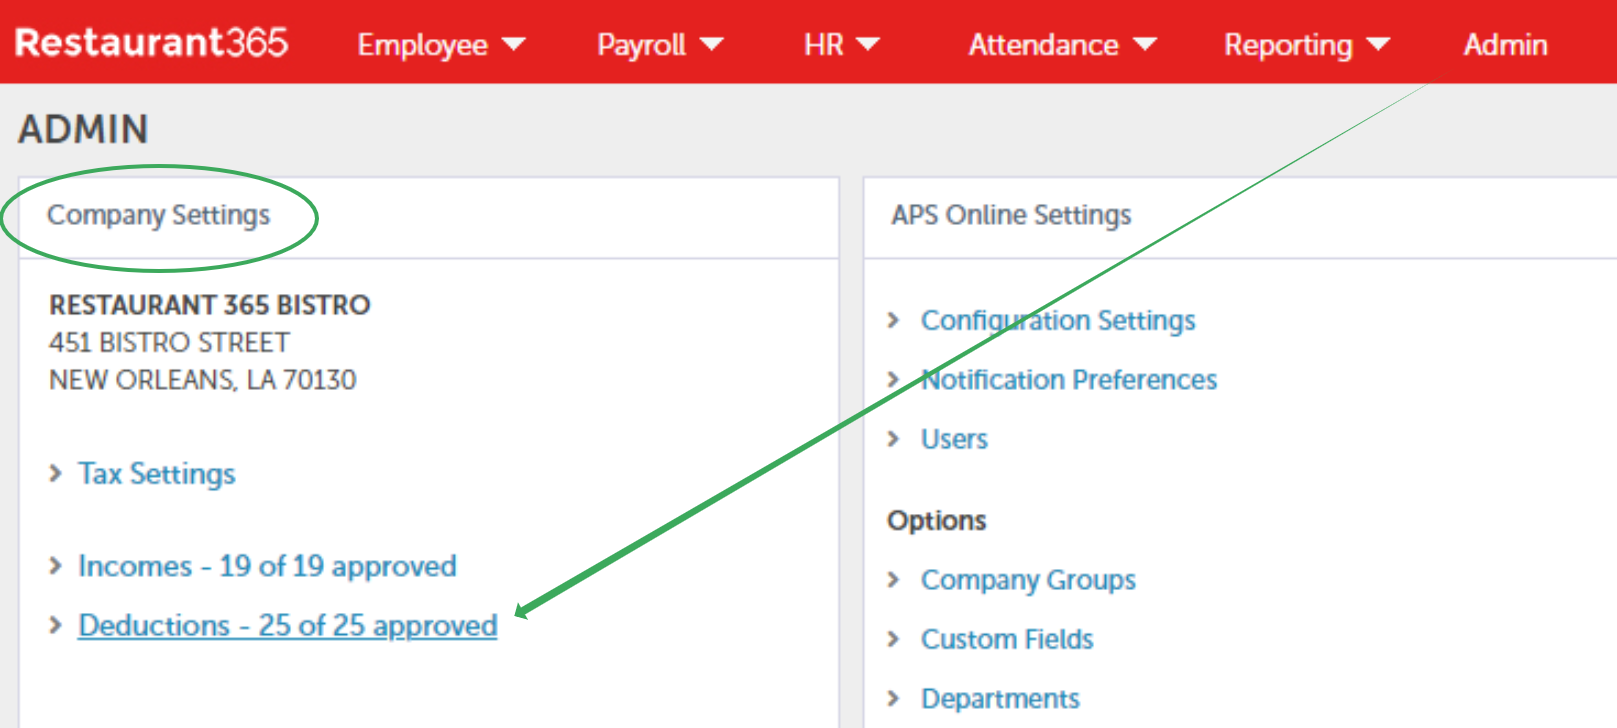Click the chevron beside Company Groups
Viewport: 1617px width, 728px height.
[x=894, y=579]
